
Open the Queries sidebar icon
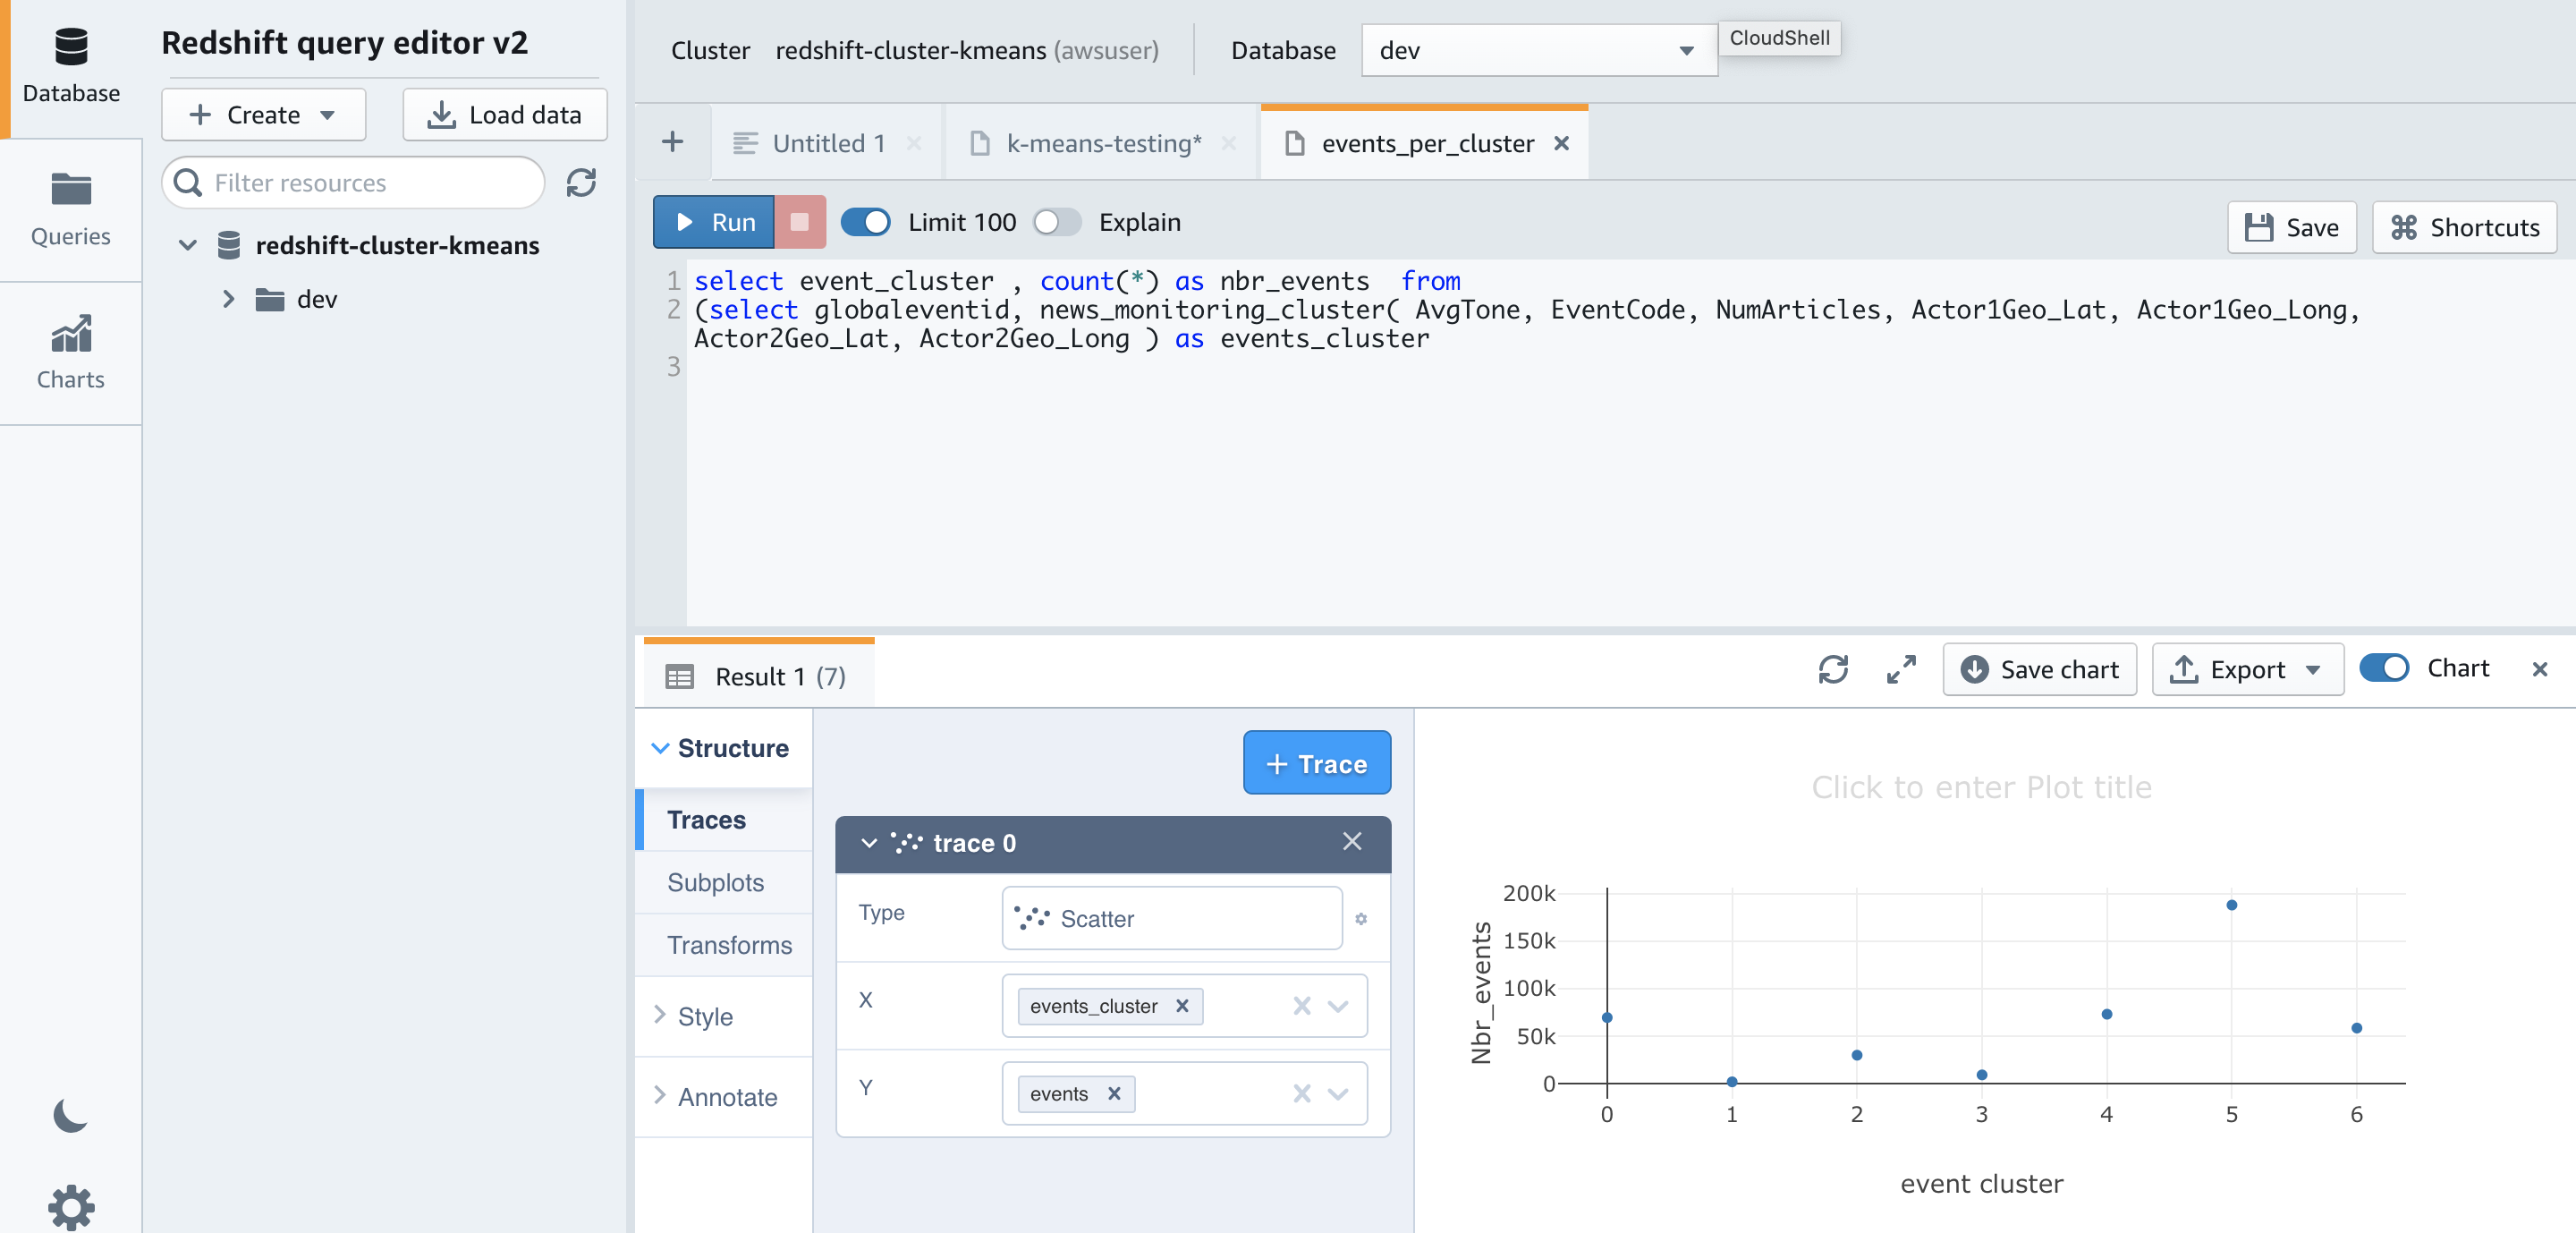(70, 209)
